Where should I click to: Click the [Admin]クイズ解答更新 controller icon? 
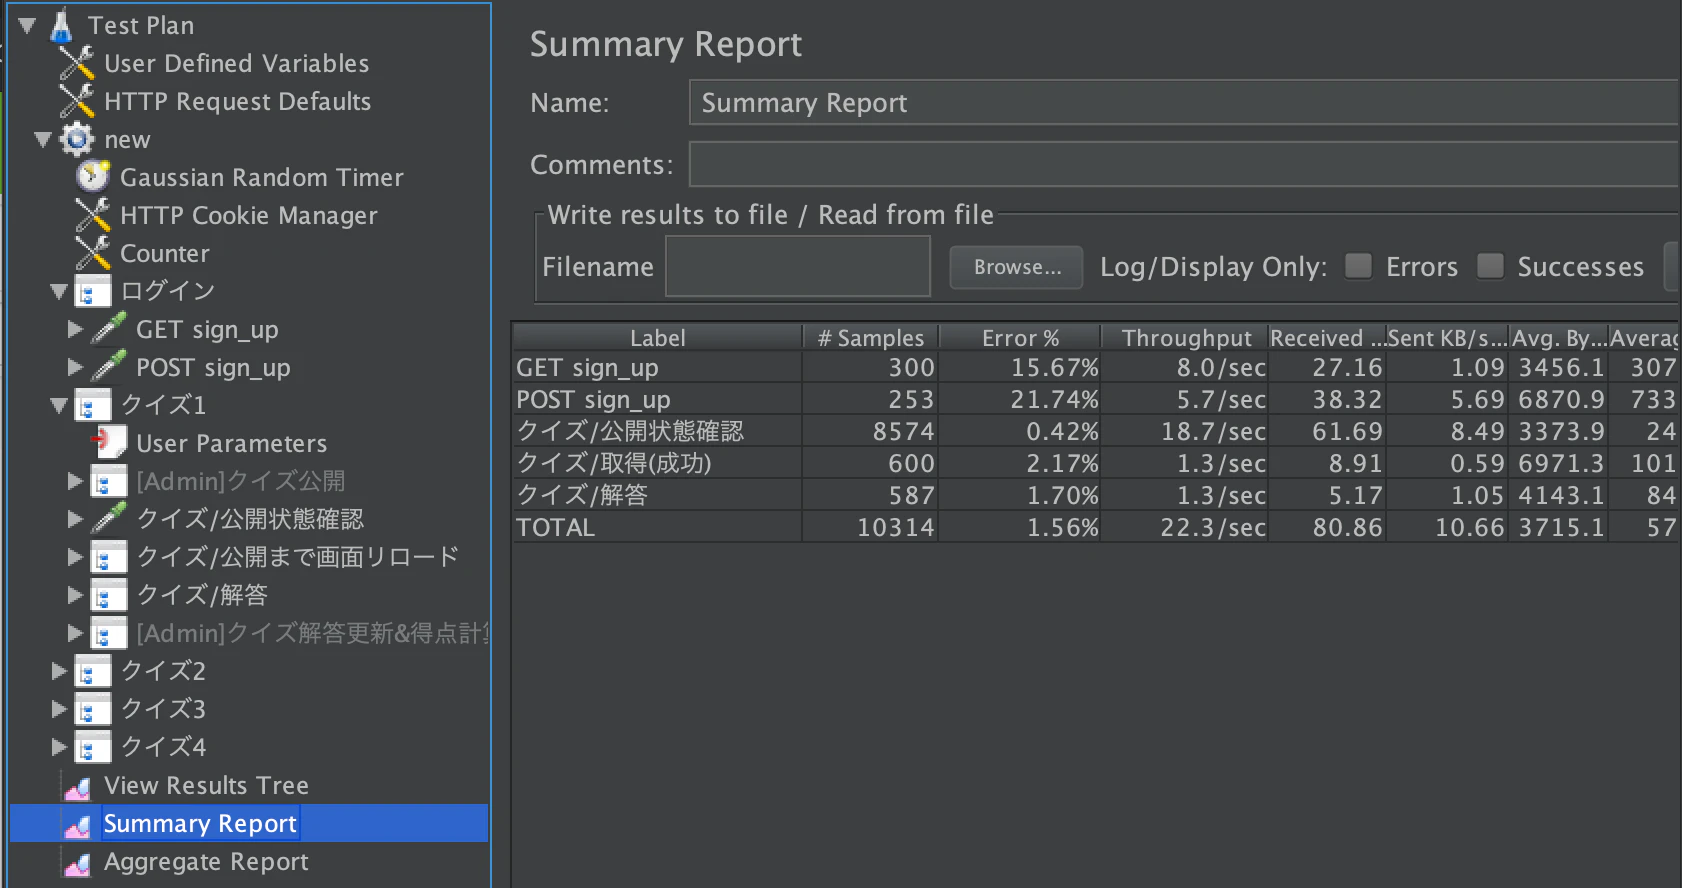pos(109,633)
